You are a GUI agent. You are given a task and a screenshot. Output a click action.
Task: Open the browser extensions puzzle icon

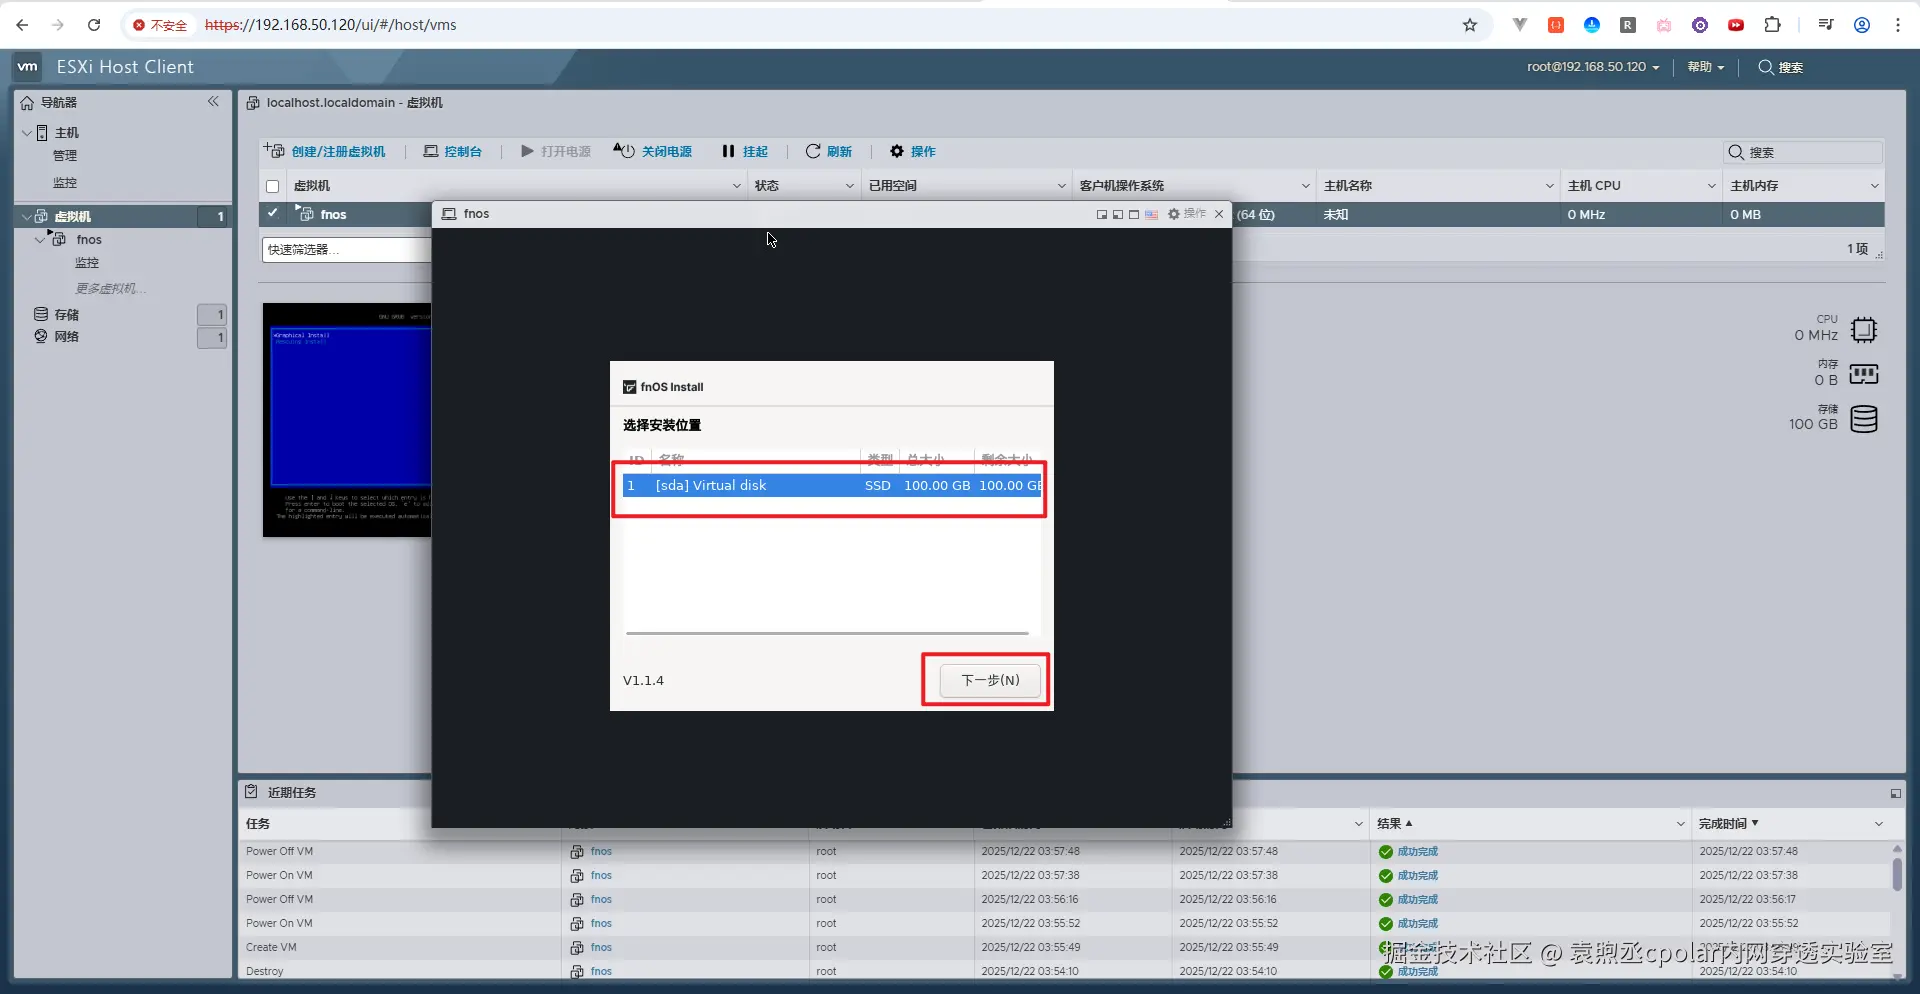pyautogui.click(x=1772, y=25)
